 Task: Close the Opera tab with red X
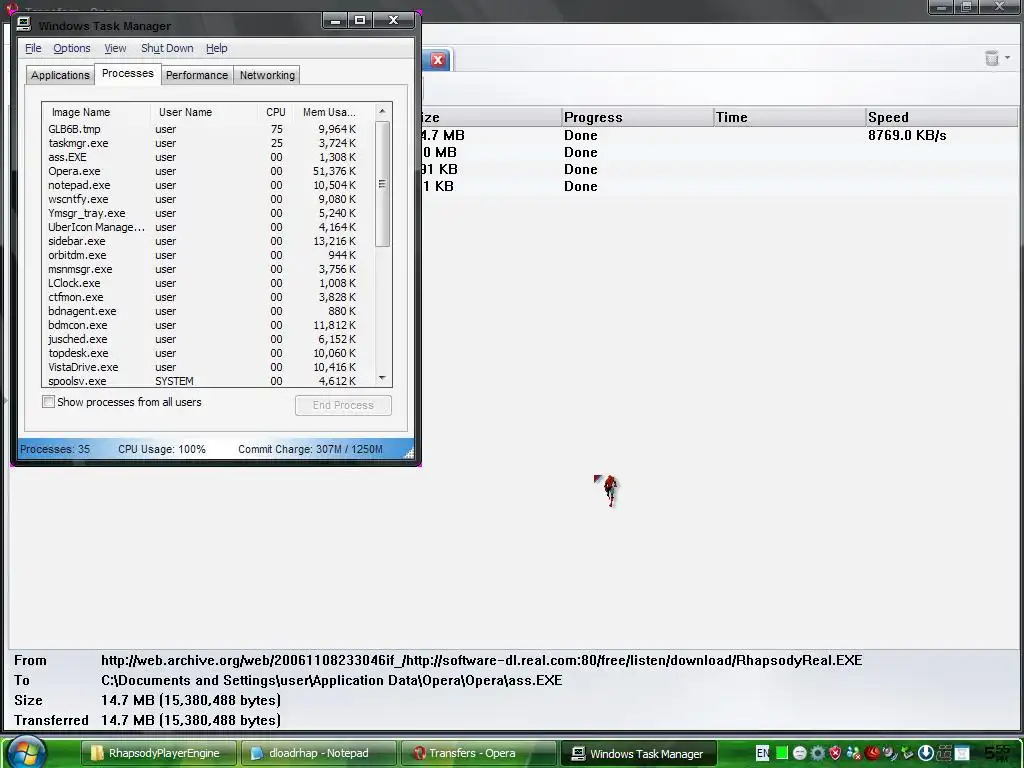tap(438, 60)
